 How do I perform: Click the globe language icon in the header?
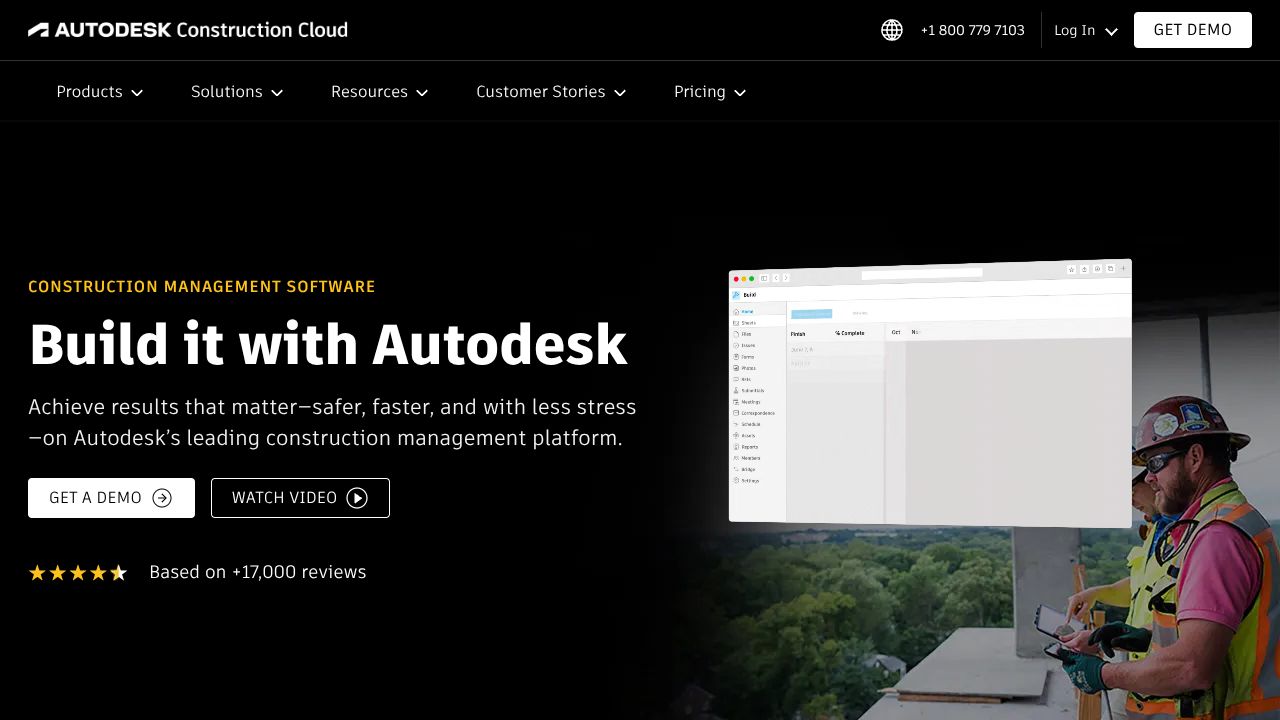tap(891, 30)
